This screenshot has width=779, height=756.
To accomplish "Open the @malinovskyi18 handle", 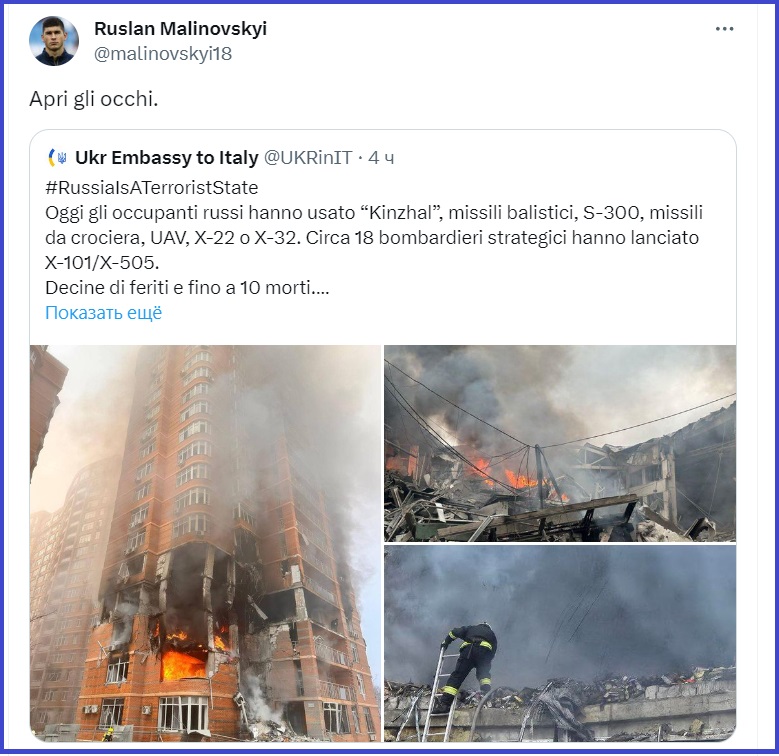I will point(163,54).
